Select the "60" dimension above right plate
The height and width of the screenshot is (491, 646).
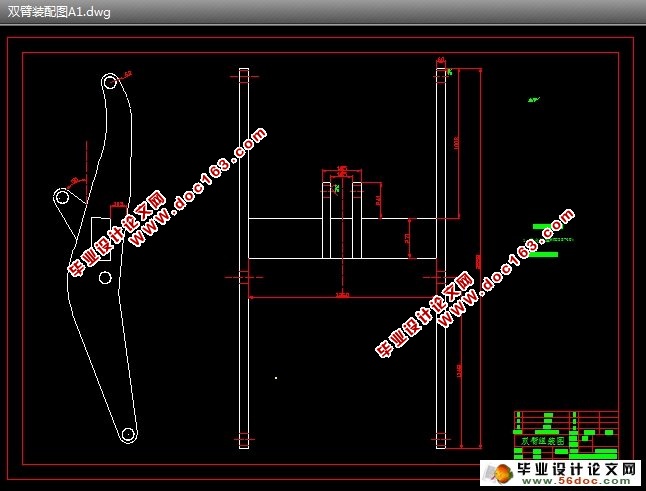click(441, 60)
